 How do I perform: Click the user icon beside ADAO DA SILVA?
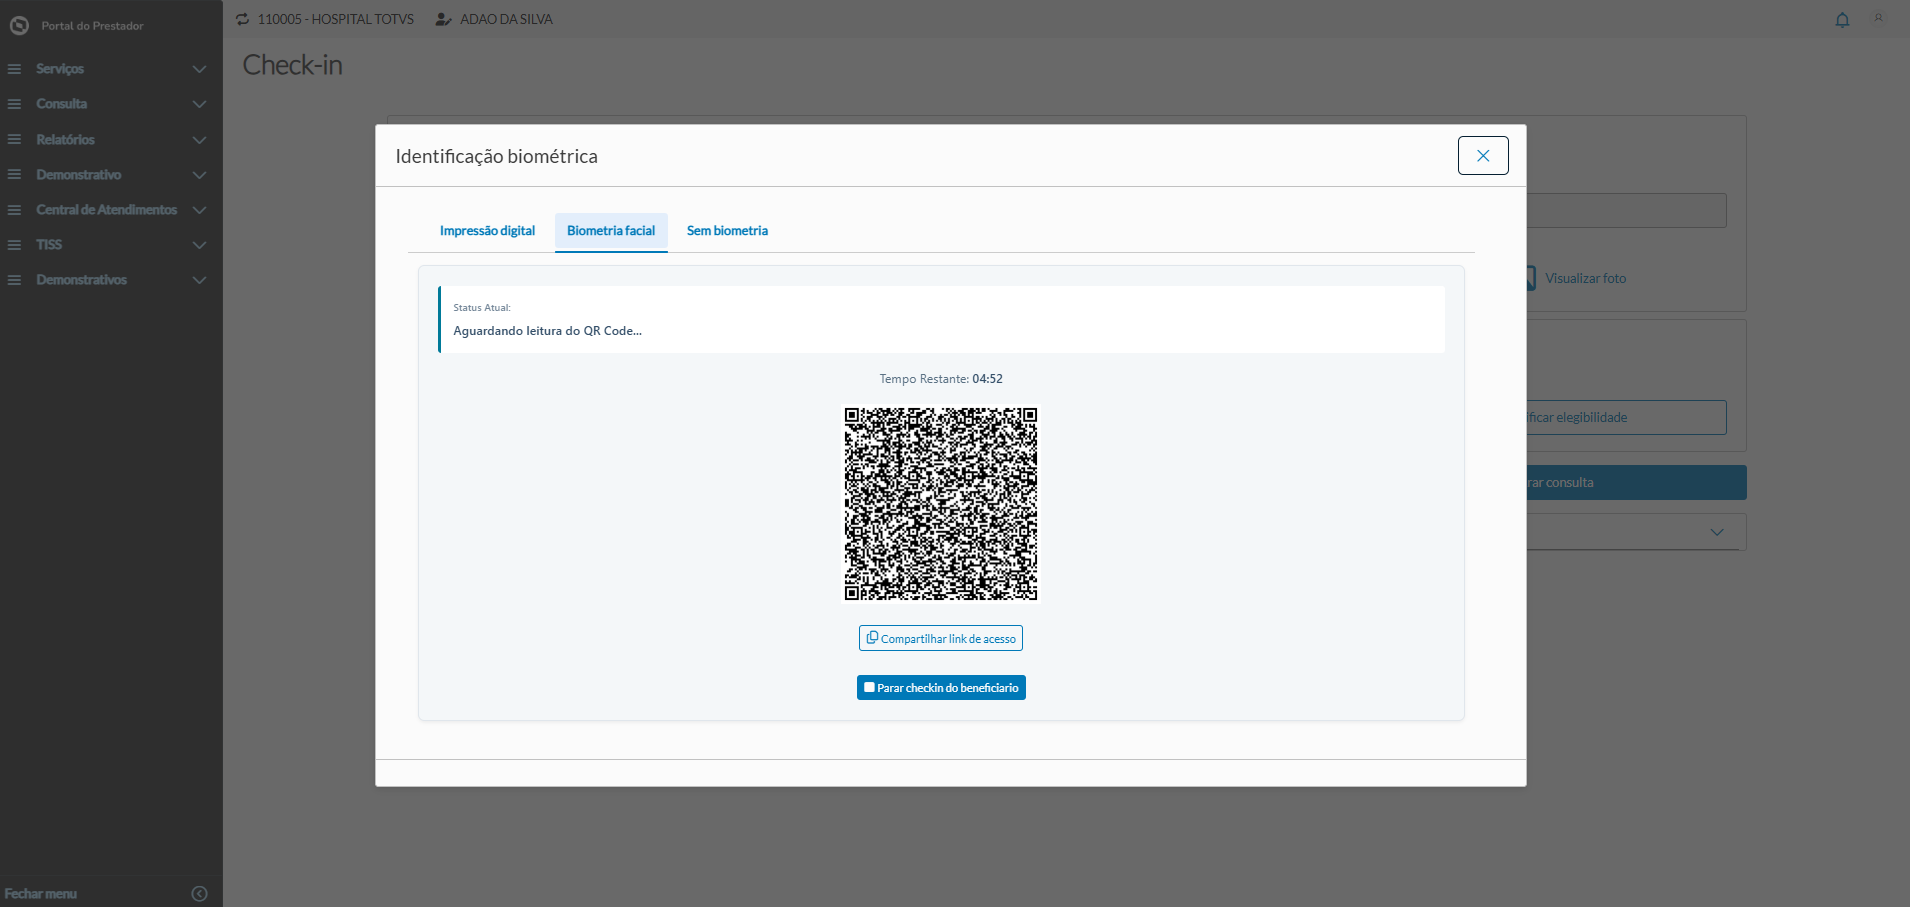click(444, 19)
